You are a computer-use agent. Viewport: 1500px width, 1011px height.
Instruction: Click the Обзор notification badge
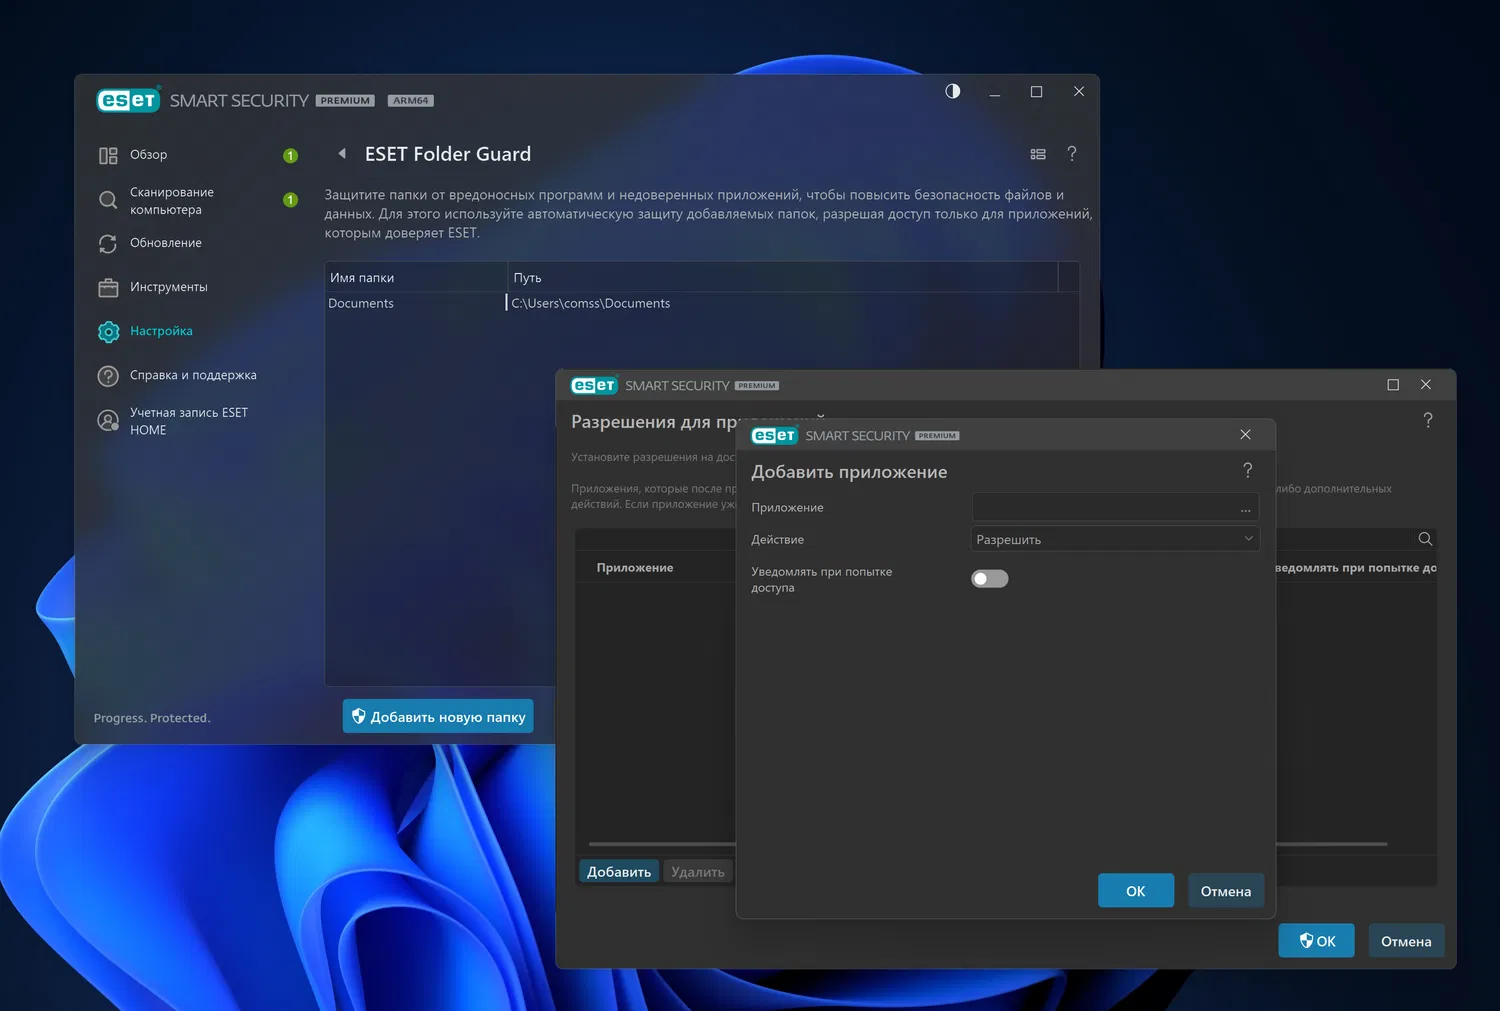click(x=290, y=155)
